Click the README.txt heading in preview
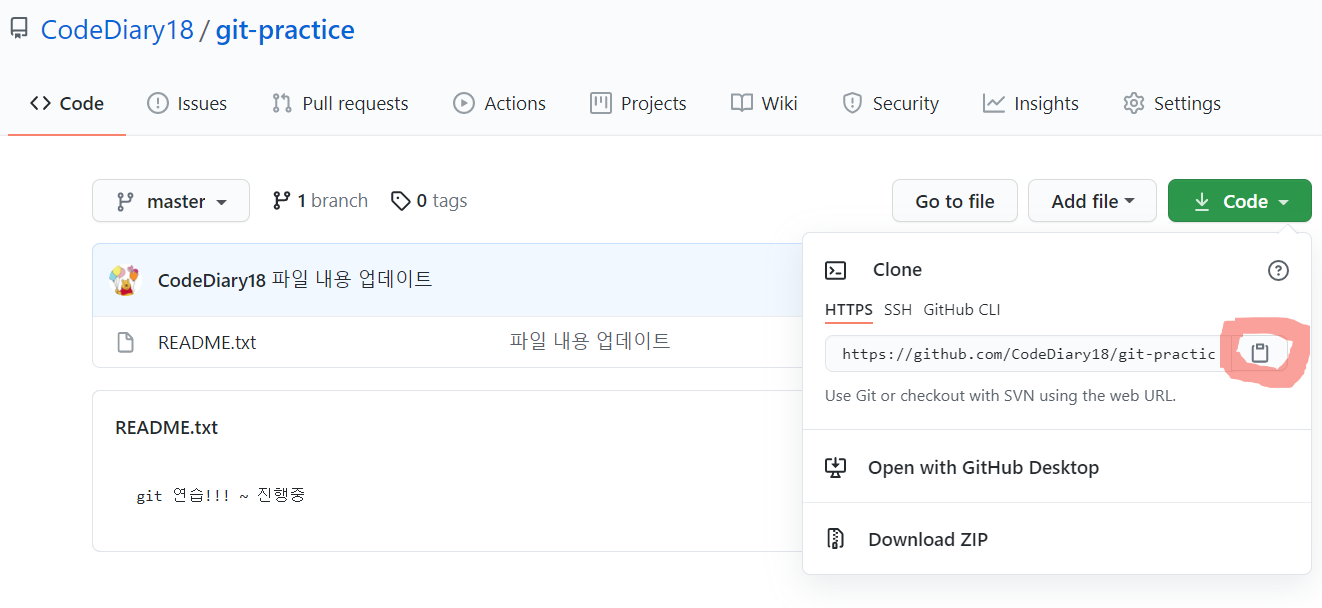Viewport: 1322px width, 608px height. [167, 427]
